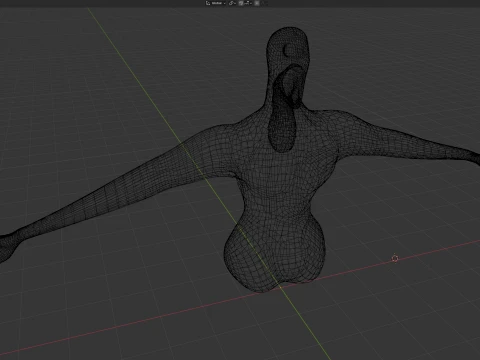Toggle the Snap magnet icon
Screen dimensions: 480x360
click(x=241, y=3)
